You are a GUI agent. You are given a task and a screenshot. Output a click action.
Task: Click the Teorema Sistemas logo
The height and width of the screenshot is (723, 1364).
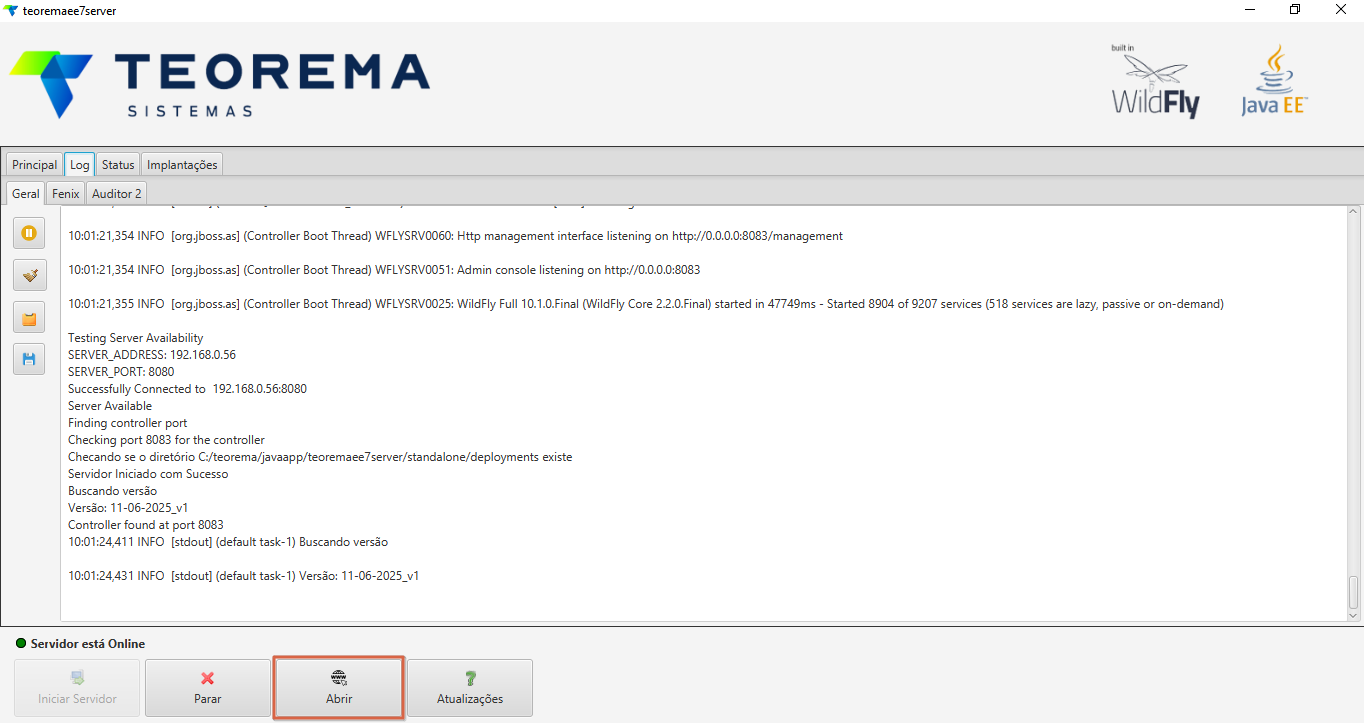(220, 85)
